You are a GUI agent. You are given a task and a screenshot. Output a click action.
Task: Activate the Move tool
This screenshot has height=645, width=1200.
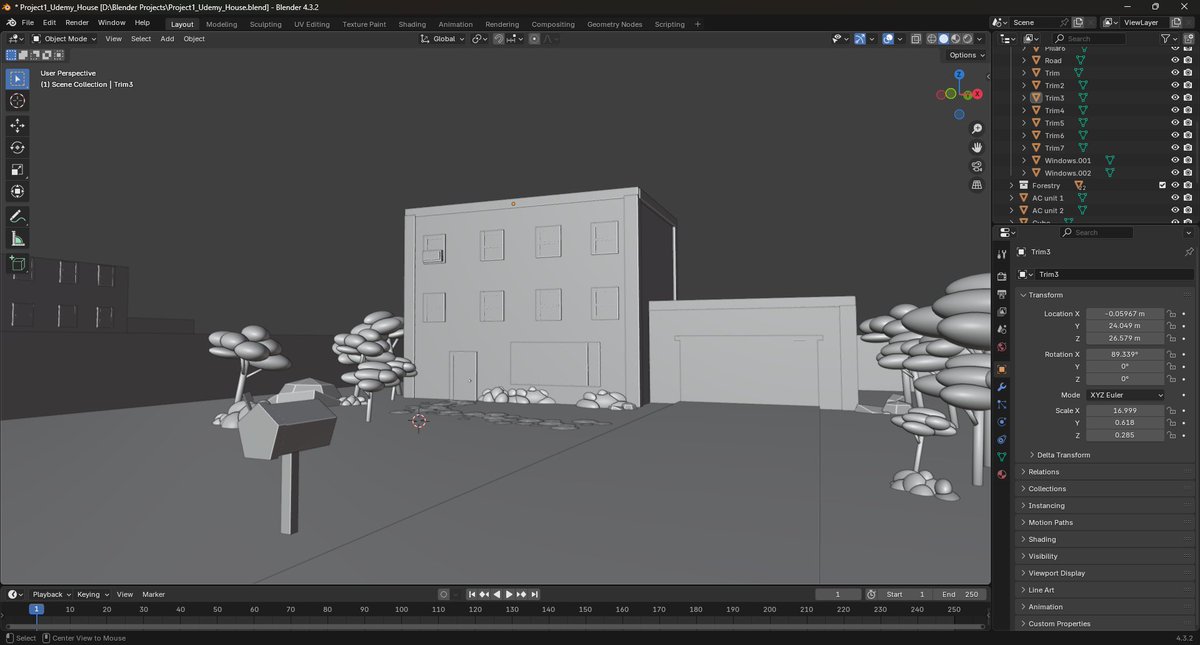coord(17,125)
